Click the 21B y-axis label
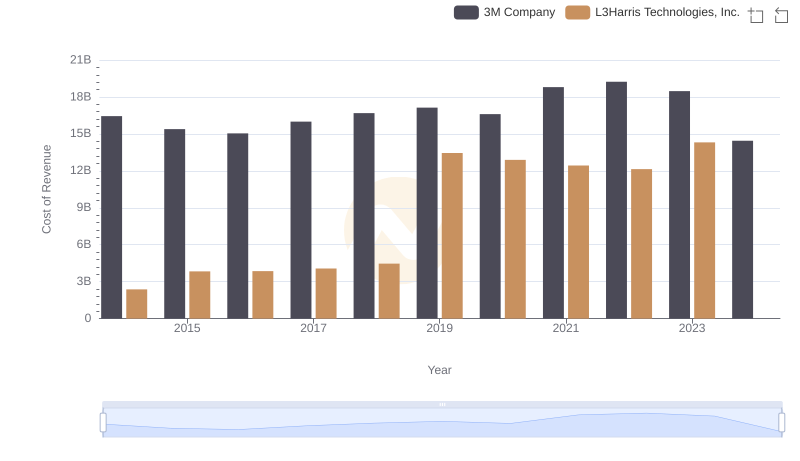Screen dimensions: 800x461 tap(81, 60)
